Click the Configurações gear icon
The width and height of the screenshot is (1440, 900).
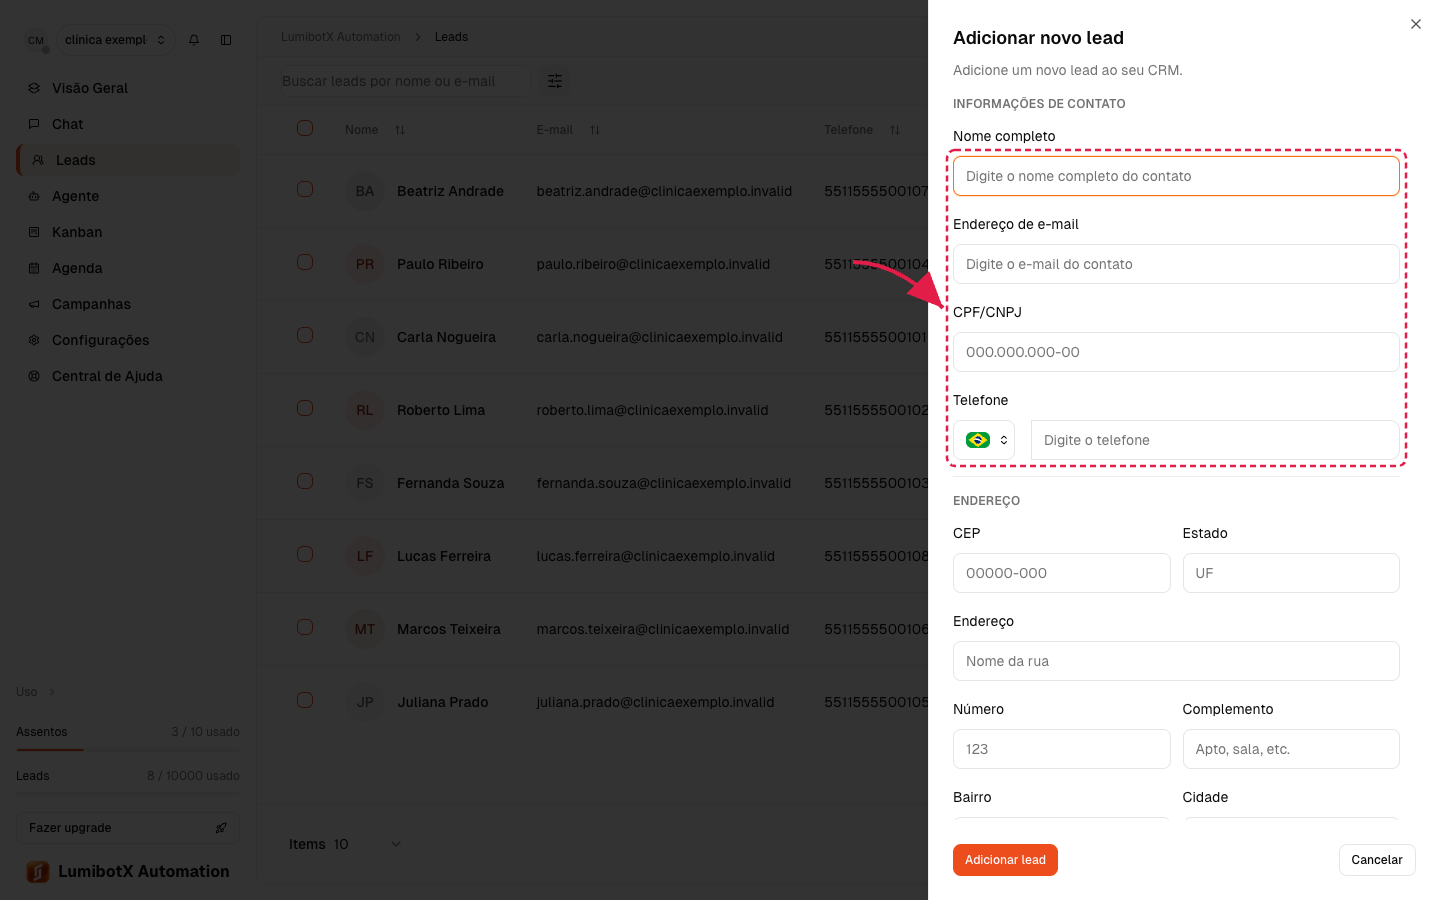click(x=34, y=340)
